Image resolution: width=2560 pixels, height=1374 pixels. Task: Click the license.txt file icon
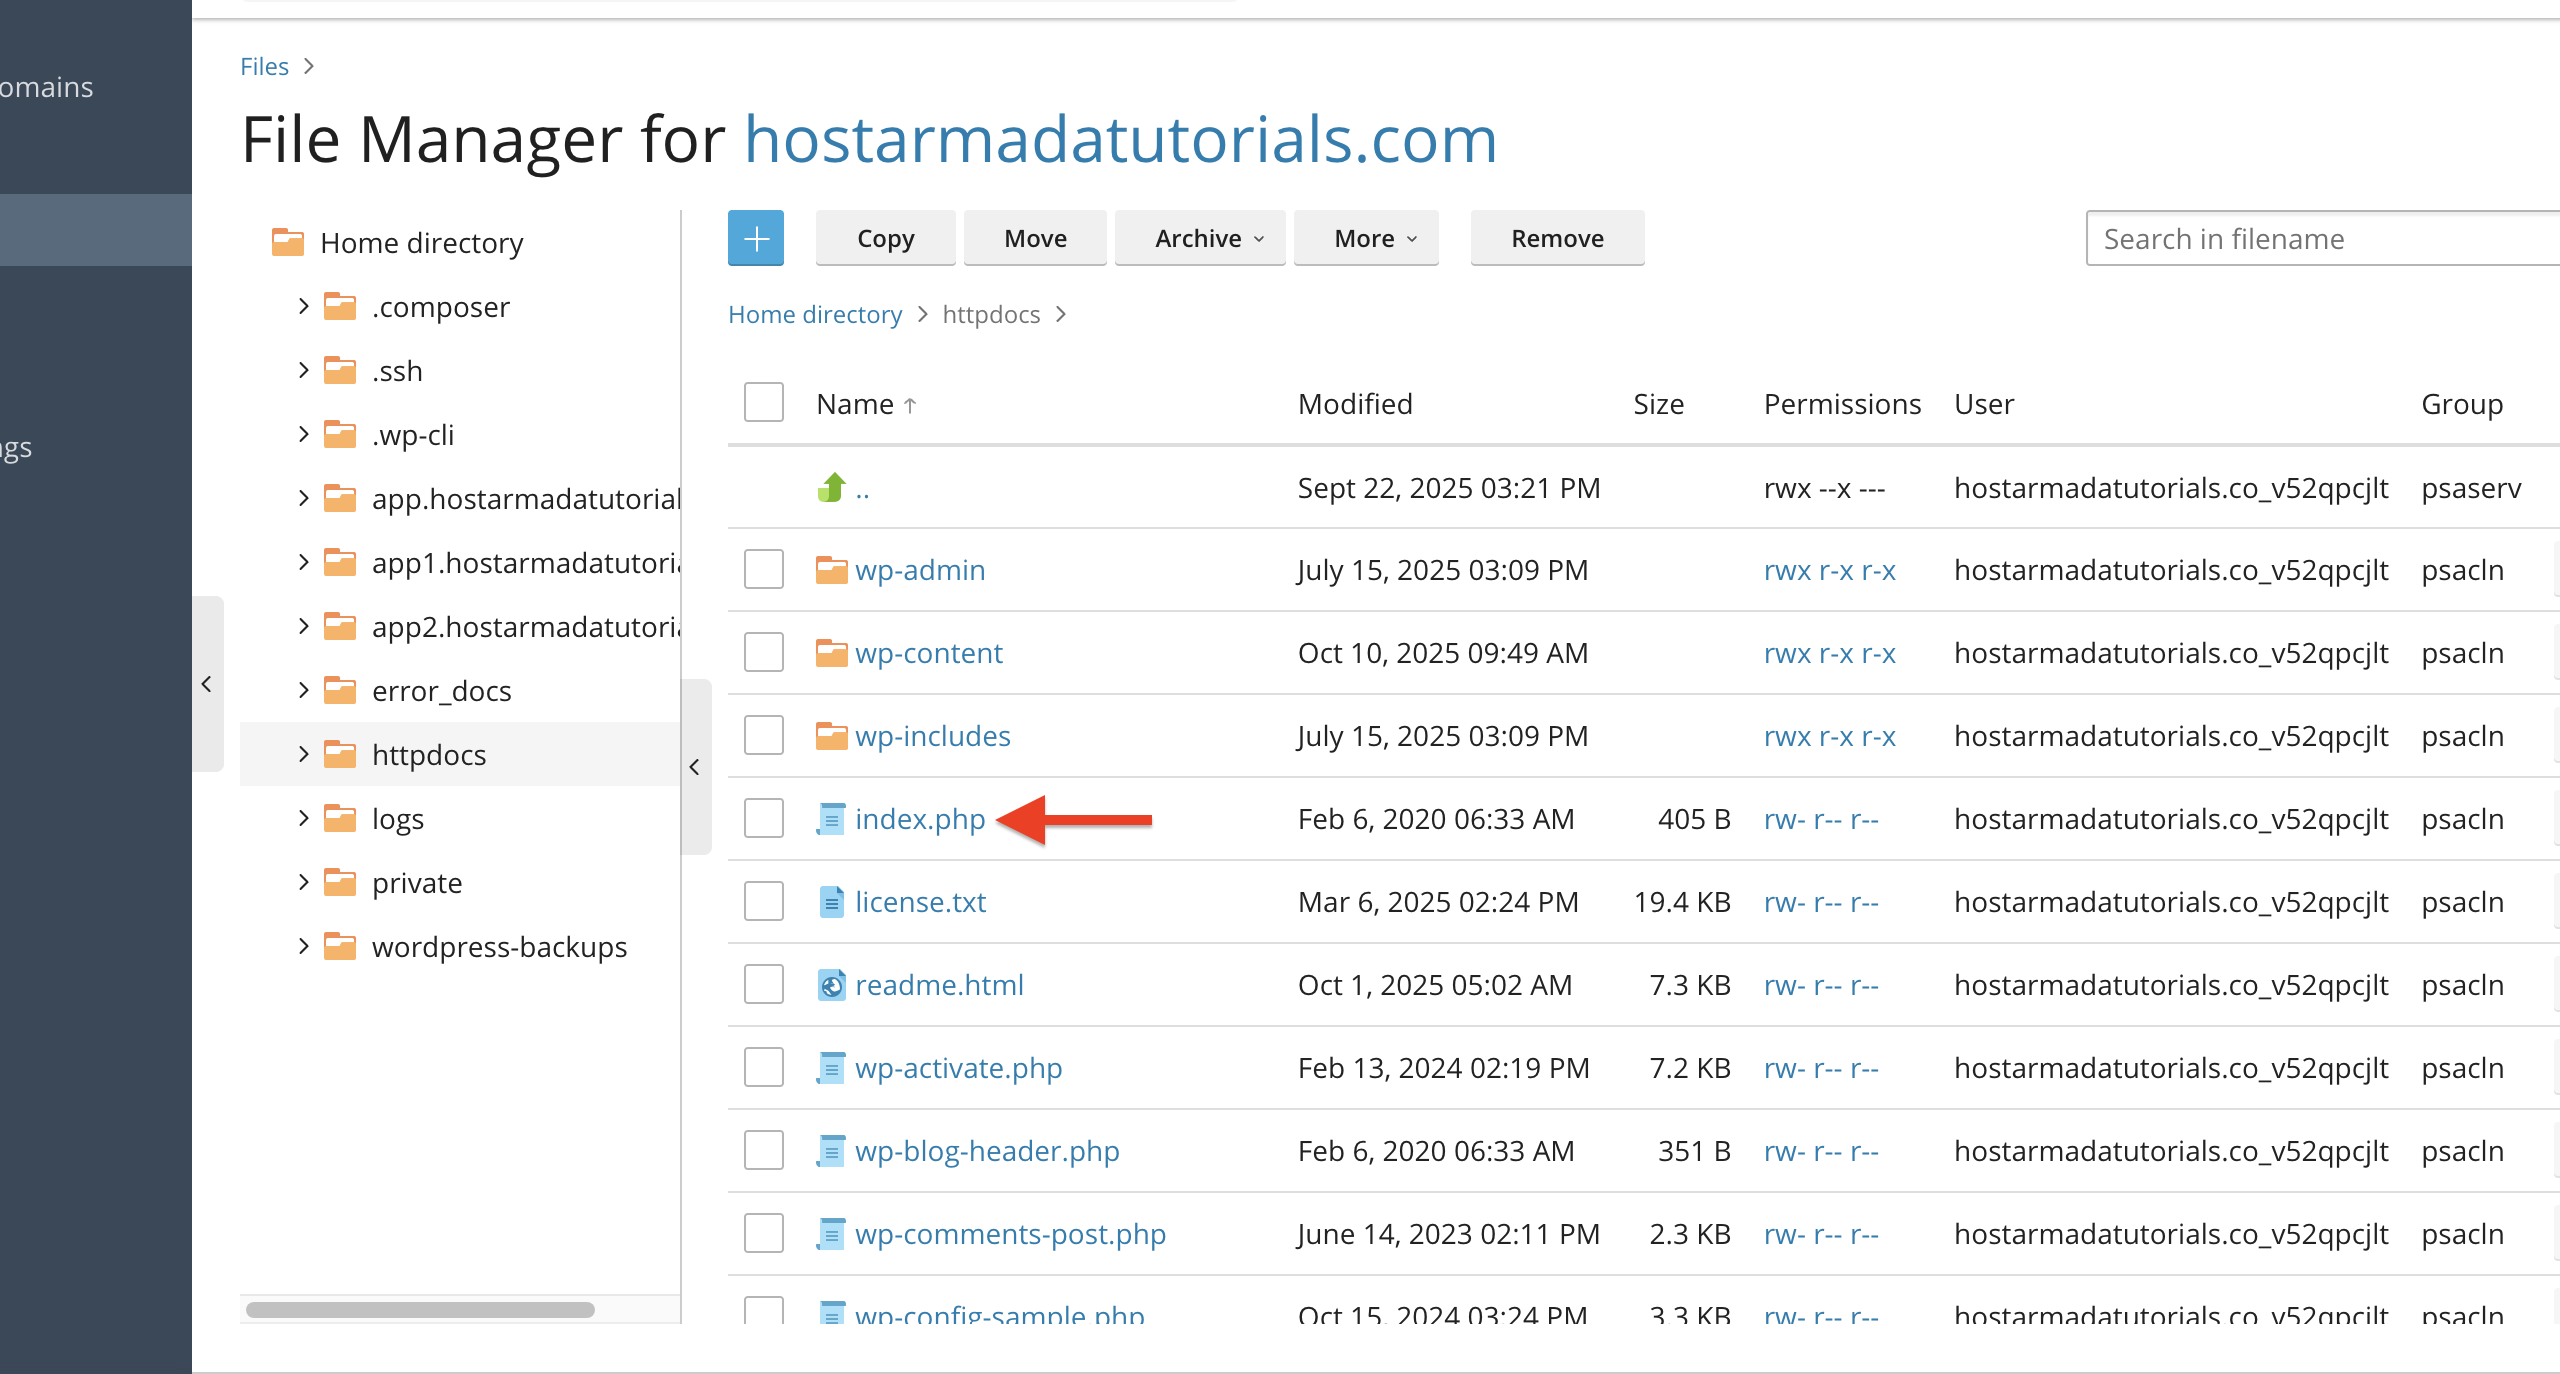[x=832, y=902]
